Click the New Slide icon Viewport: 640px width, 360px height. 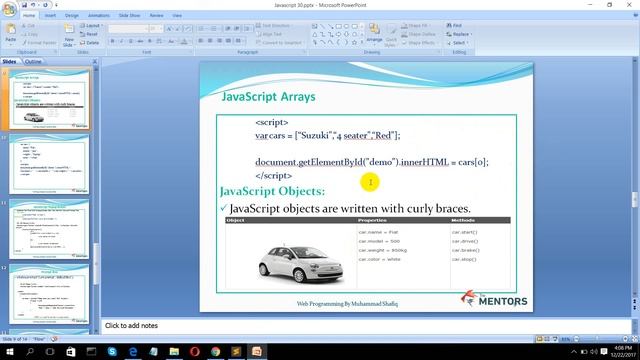[x=69, y=29]
